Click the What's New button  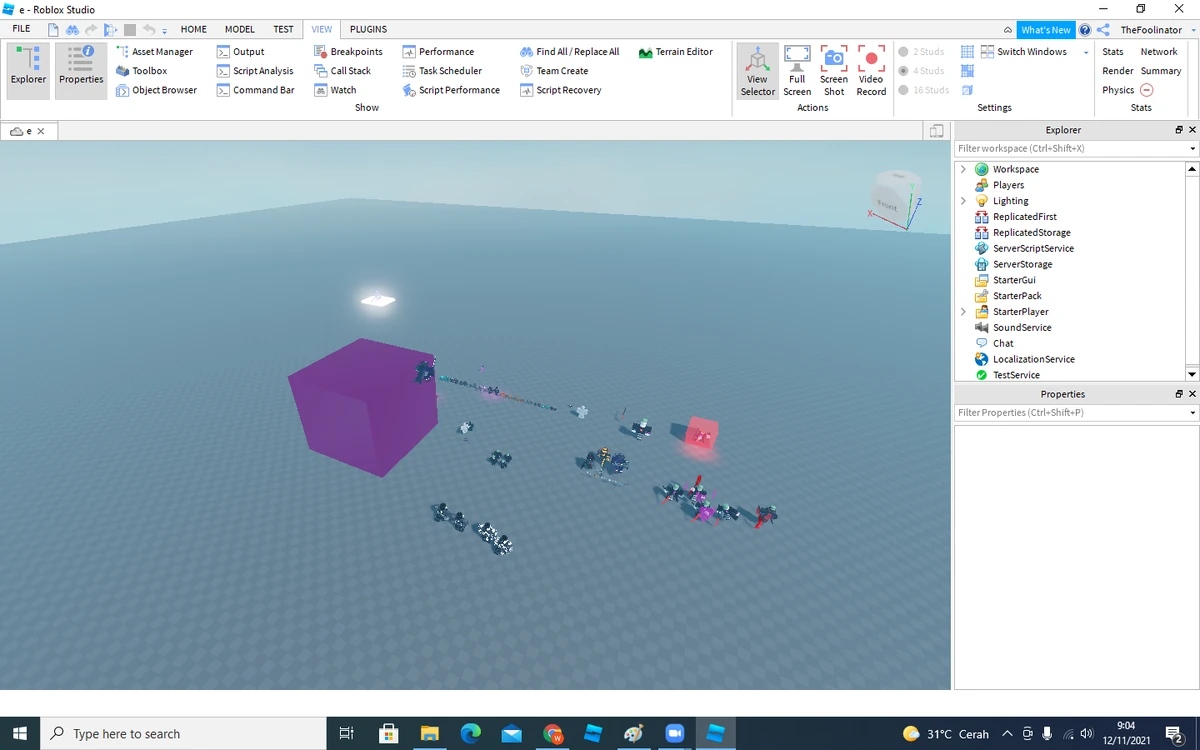click(x=1046, y=29)
